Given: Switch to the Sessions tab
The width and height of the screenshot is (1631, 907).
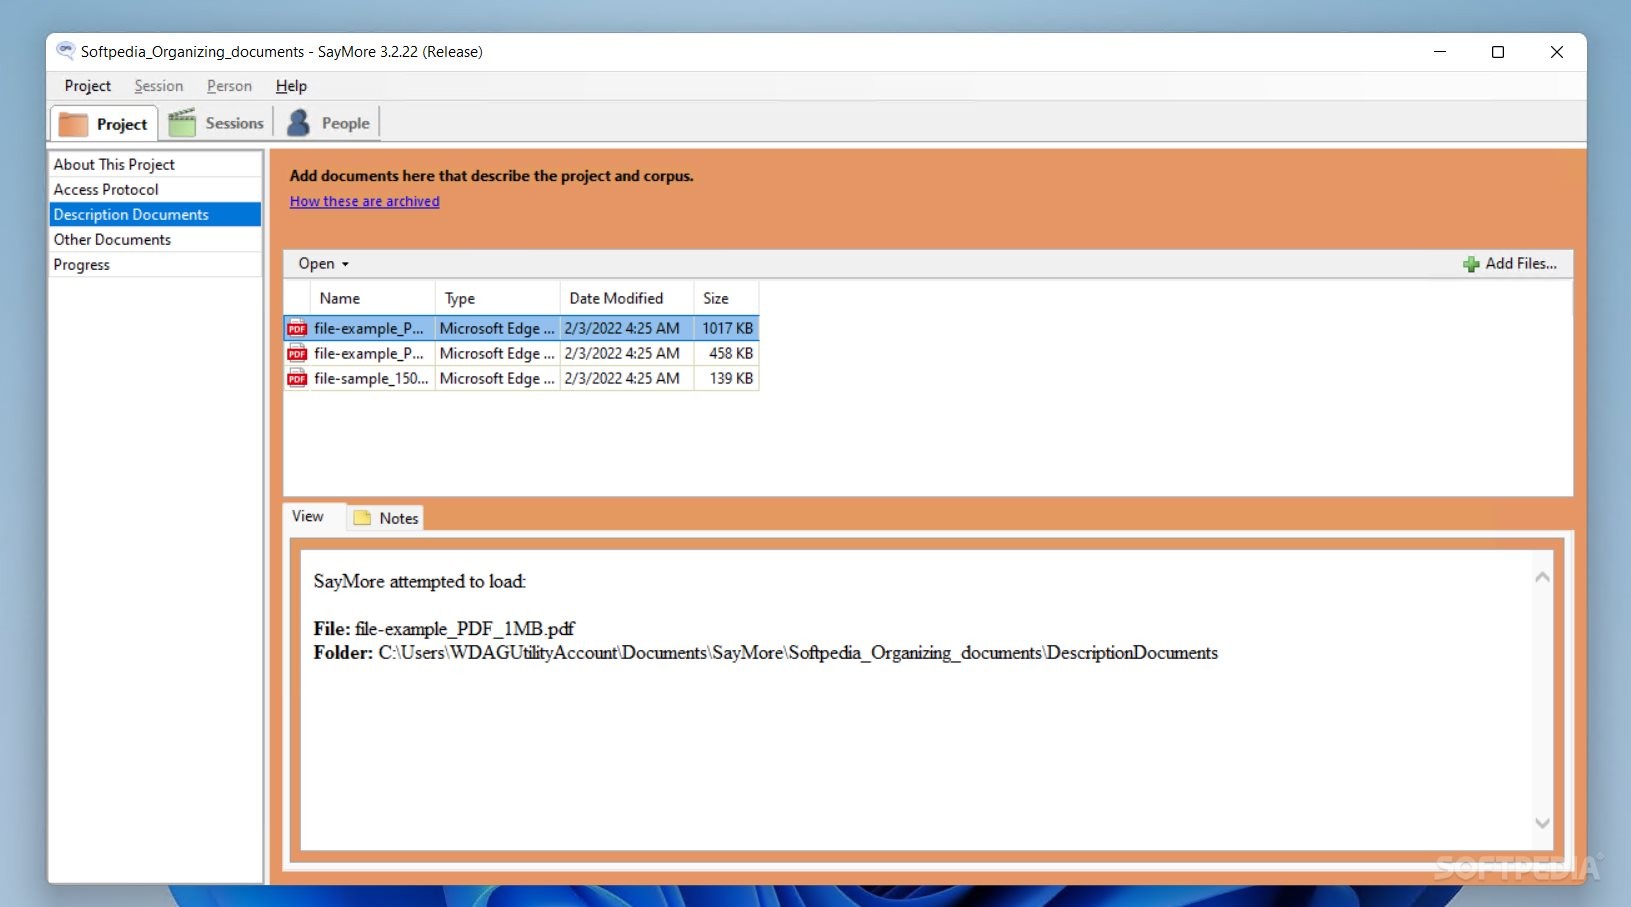Looking at the screenshot, I should tap(218, 123).
